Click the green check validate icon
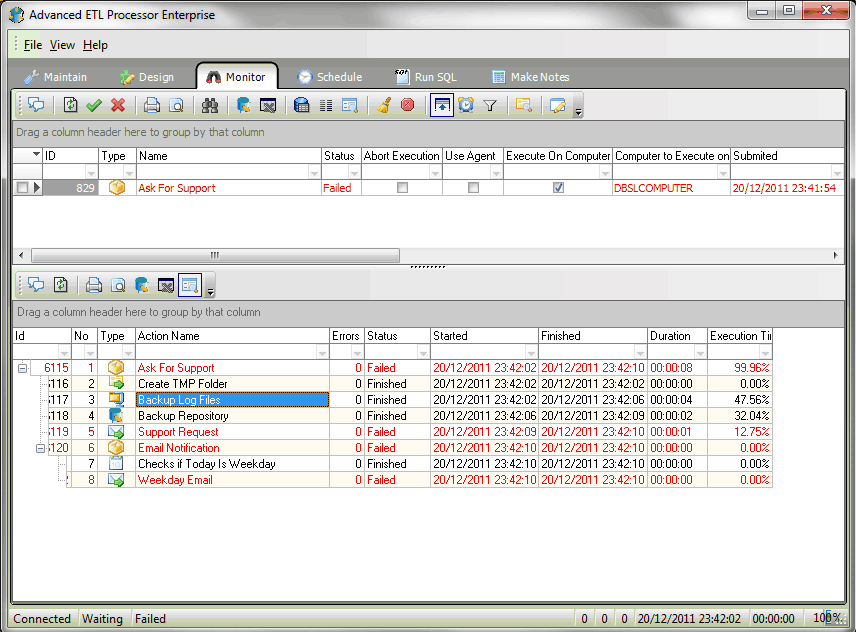The height and width of the screenshot is (632, 856). (x=94, y=105)
